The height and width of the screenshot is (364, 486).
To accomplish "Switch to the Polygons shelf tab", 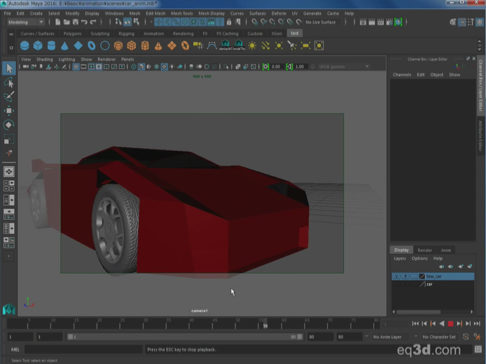I will point(72,34).
